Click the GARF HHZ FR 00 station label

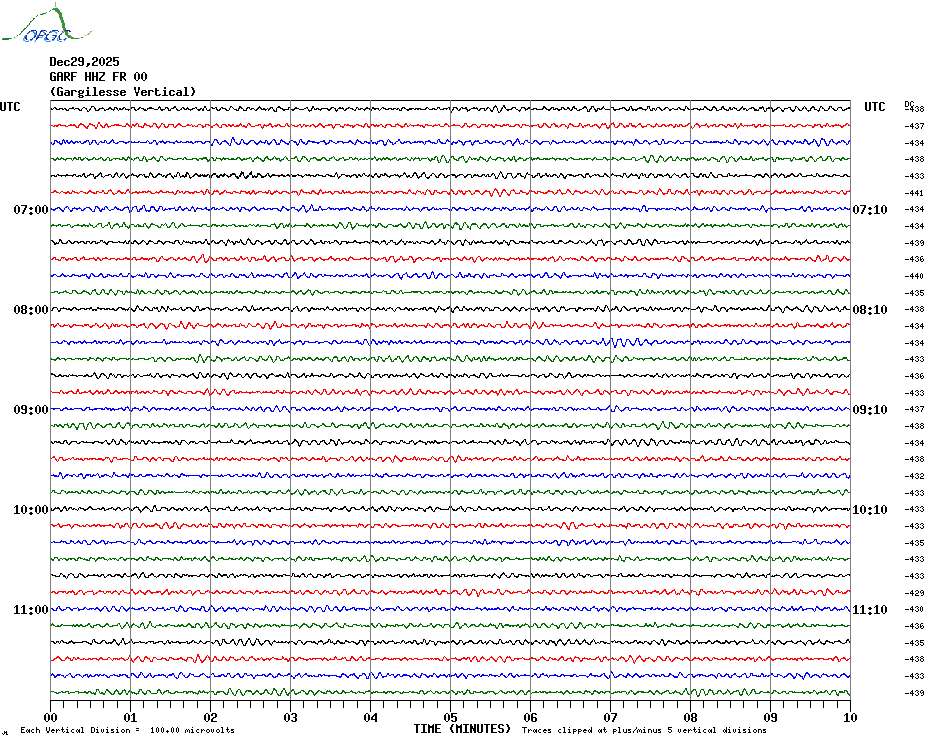pyautogui.click(x=98, y=77)
